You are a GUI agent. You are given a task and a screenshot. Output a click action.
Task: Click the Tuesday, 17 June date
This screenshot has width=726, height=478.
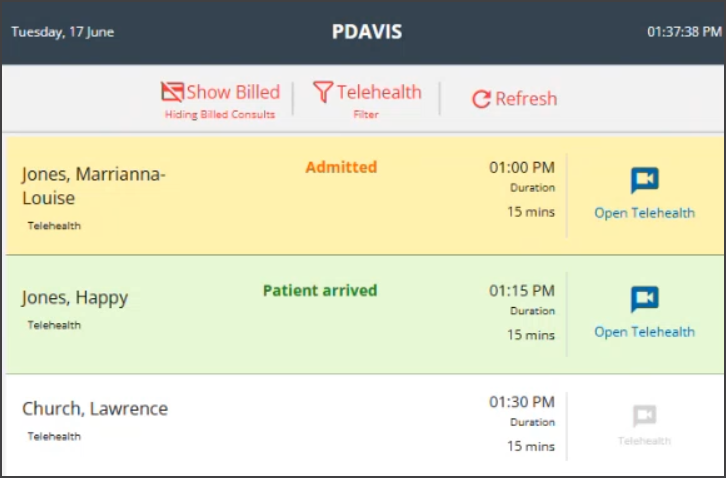click(x=63, y=32)
